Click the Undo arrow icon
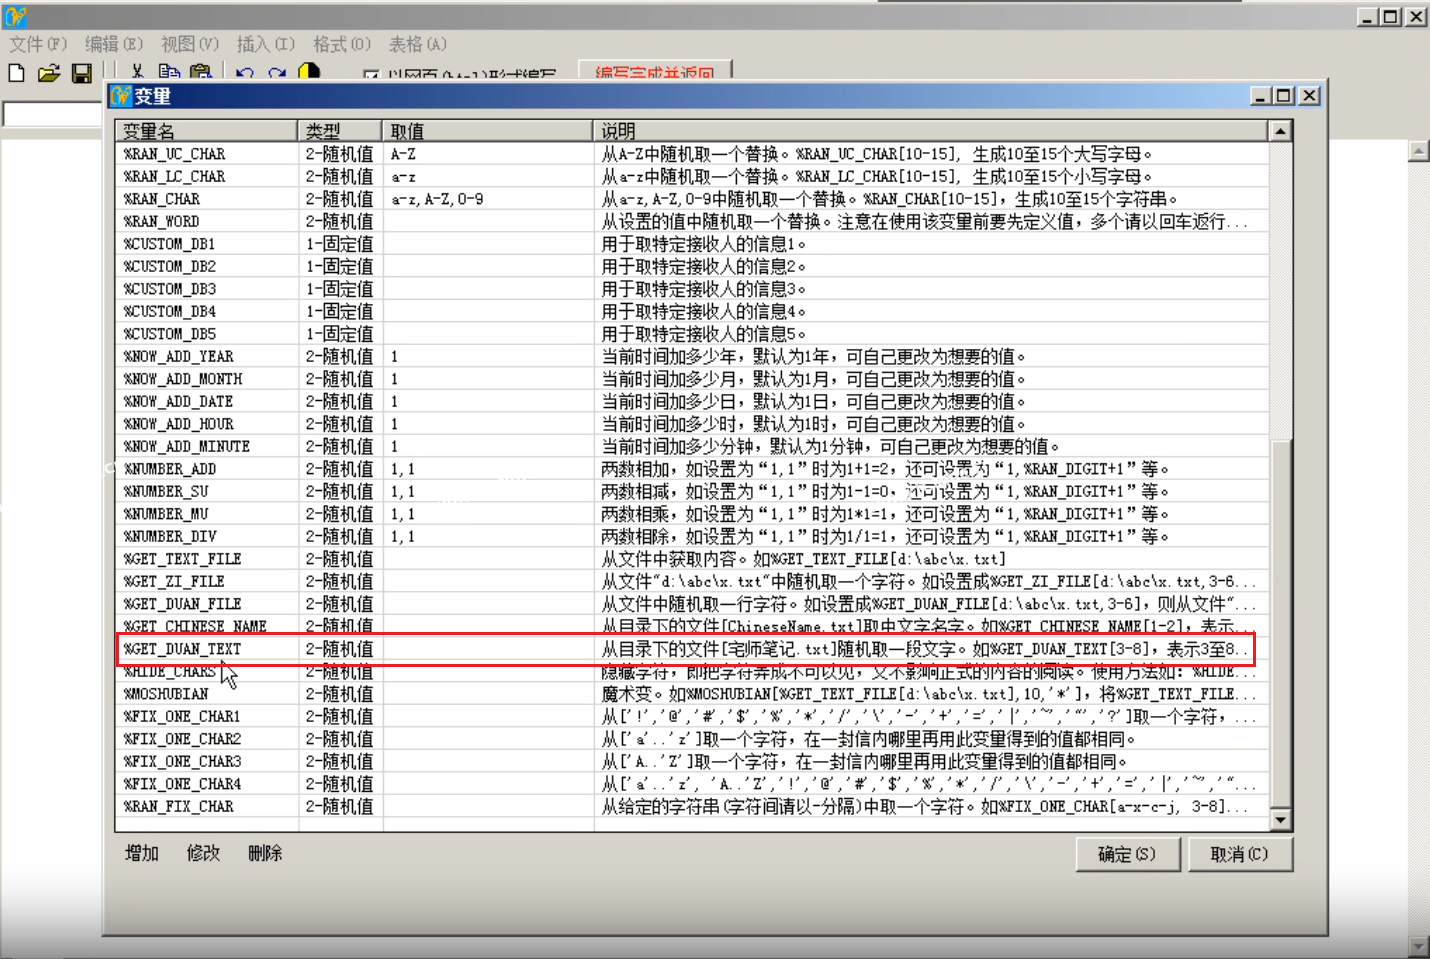The height and width of the screenshot is (959, 1430). pyautogui.click(x=245, y=72)
